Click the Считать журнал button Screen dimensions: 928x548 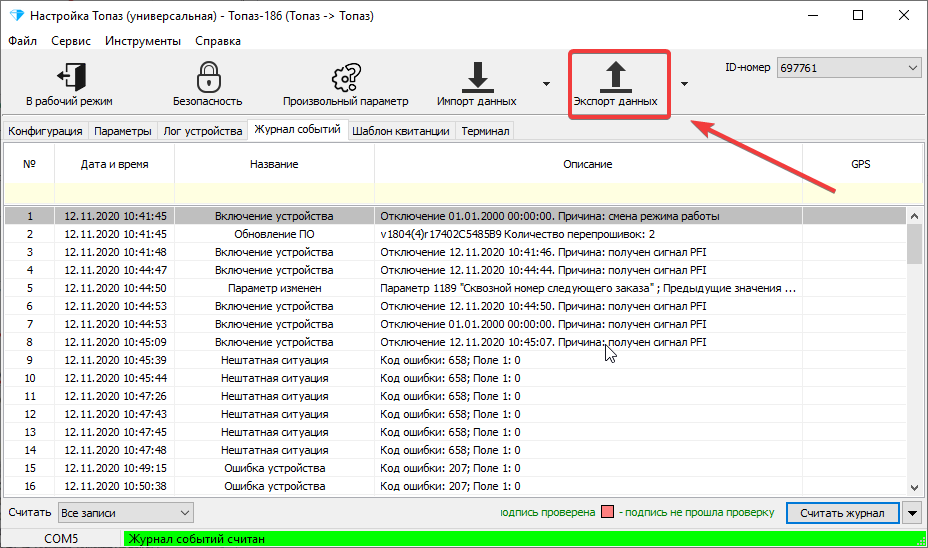point(842,513)
